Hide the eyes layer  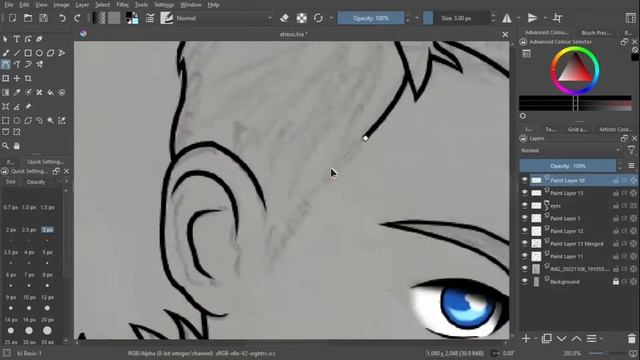tap(524, 205)
